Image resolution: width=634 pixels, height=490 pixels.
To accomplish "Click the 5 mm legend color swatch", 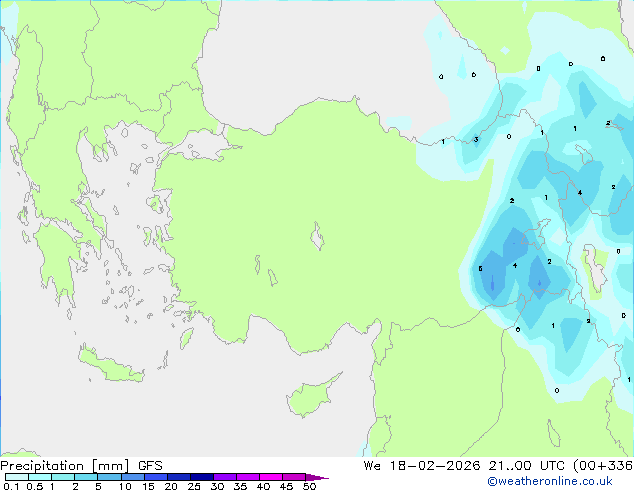I will [109, 477].
